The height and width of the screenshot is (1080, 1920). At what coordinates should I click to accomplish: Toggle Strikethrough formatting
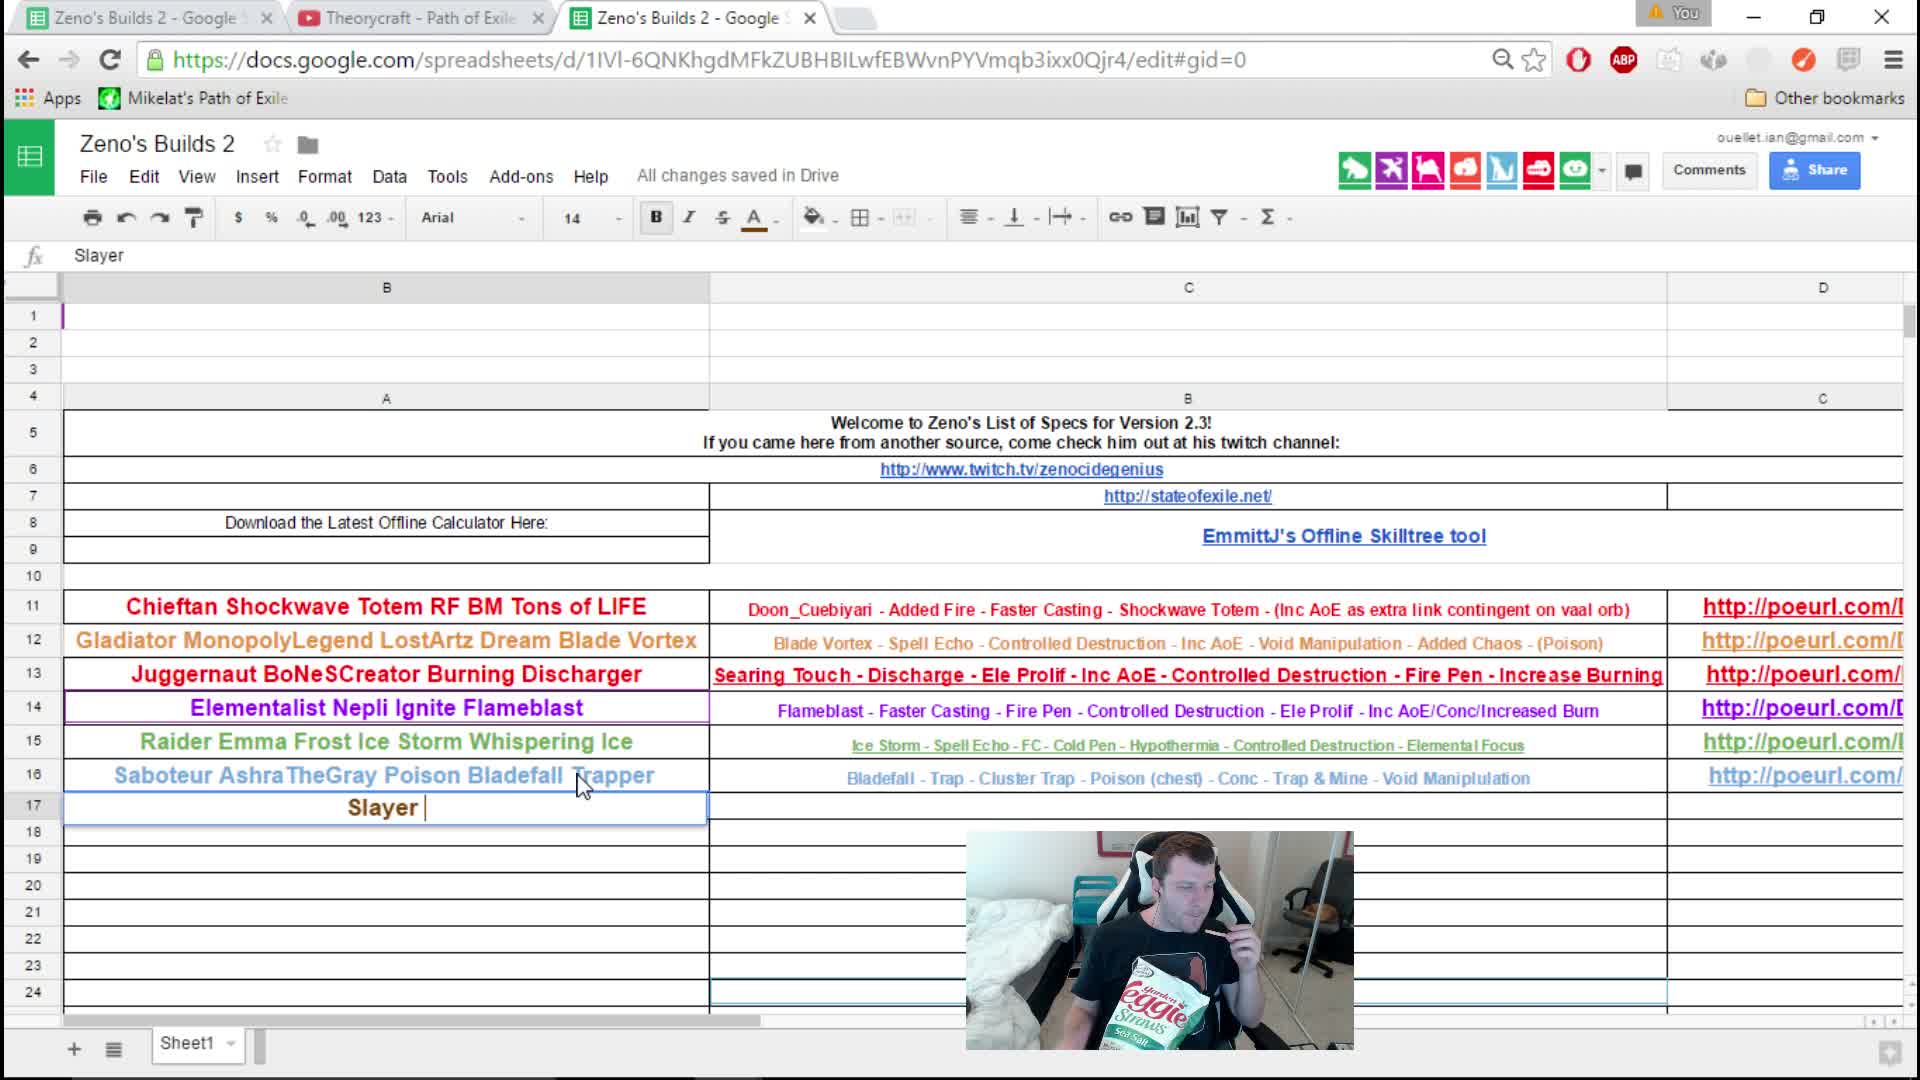722,217
